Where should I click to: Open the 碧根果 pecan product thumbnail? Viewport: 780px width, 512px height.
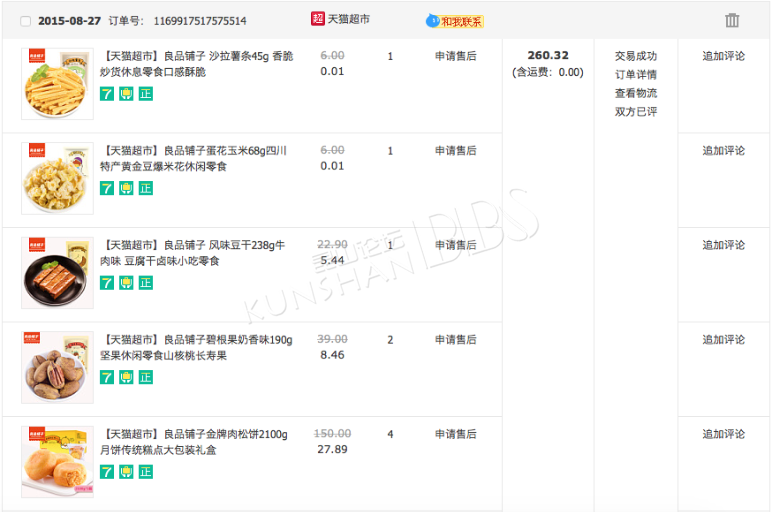pyautogui.click(x=57, y=367)
